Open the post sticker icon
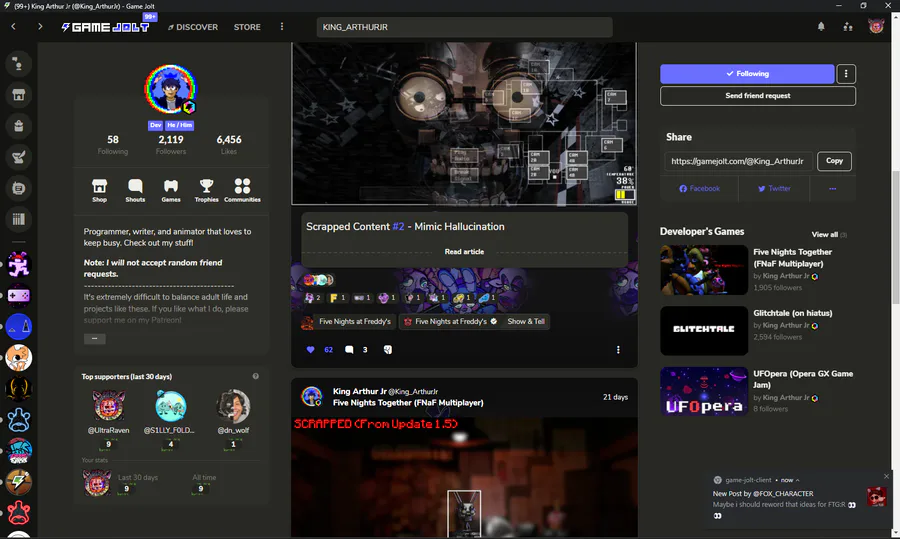This screenshot has height=539, width=900. pos(387,350)
